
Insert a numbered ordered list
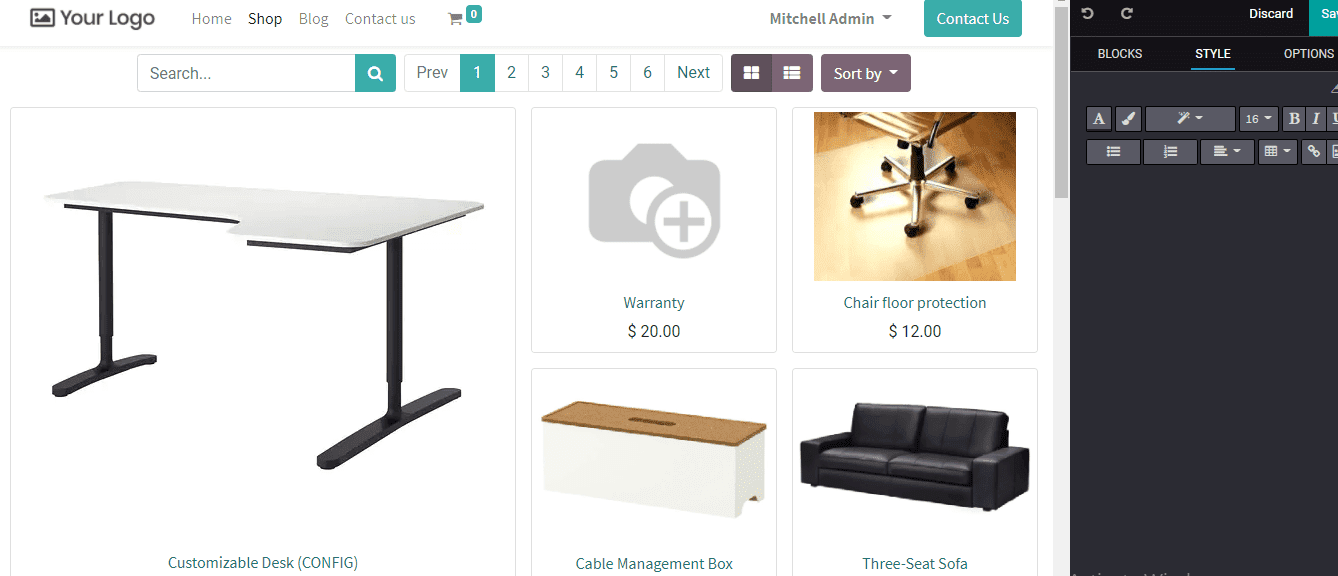coord(1170,151)
